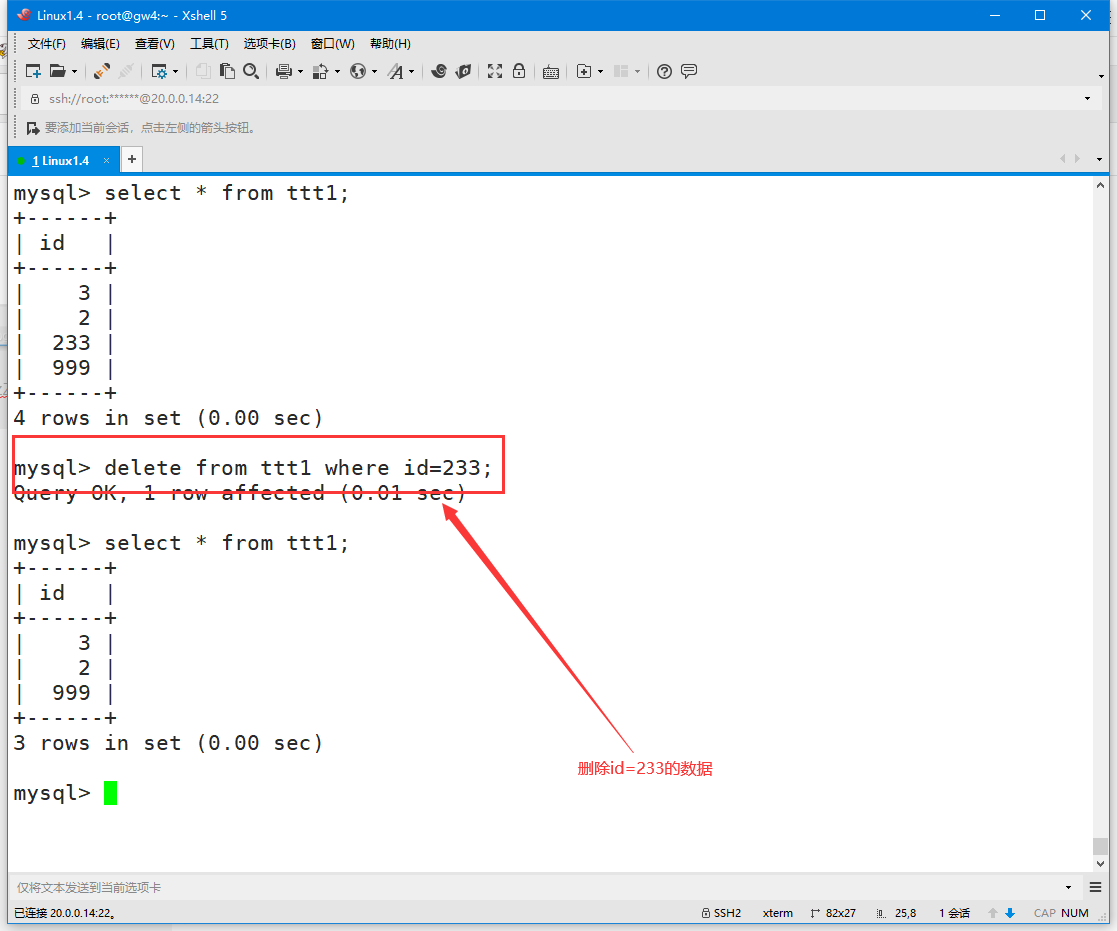Open session folder icon in toolbar
The image size is (1117, 931).
point(58,71)
